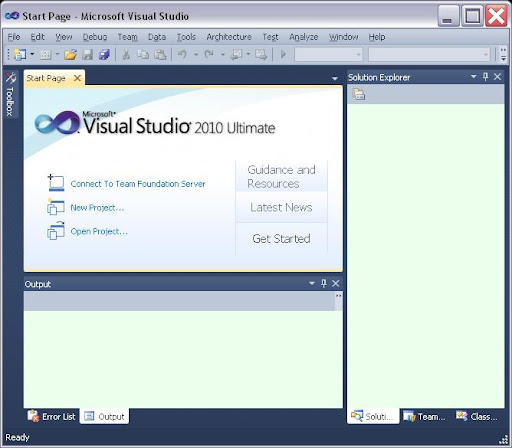Click the Cut scissors icon
The height and width of the screenshot is (448, 512).
click(126, 54)
